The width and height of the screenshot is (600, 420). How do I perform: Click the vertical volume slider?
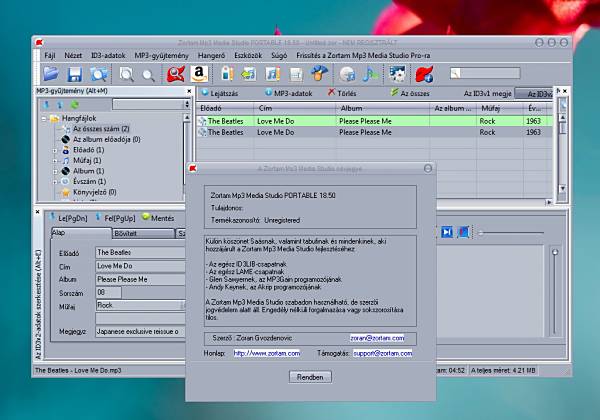click(555, 292)
